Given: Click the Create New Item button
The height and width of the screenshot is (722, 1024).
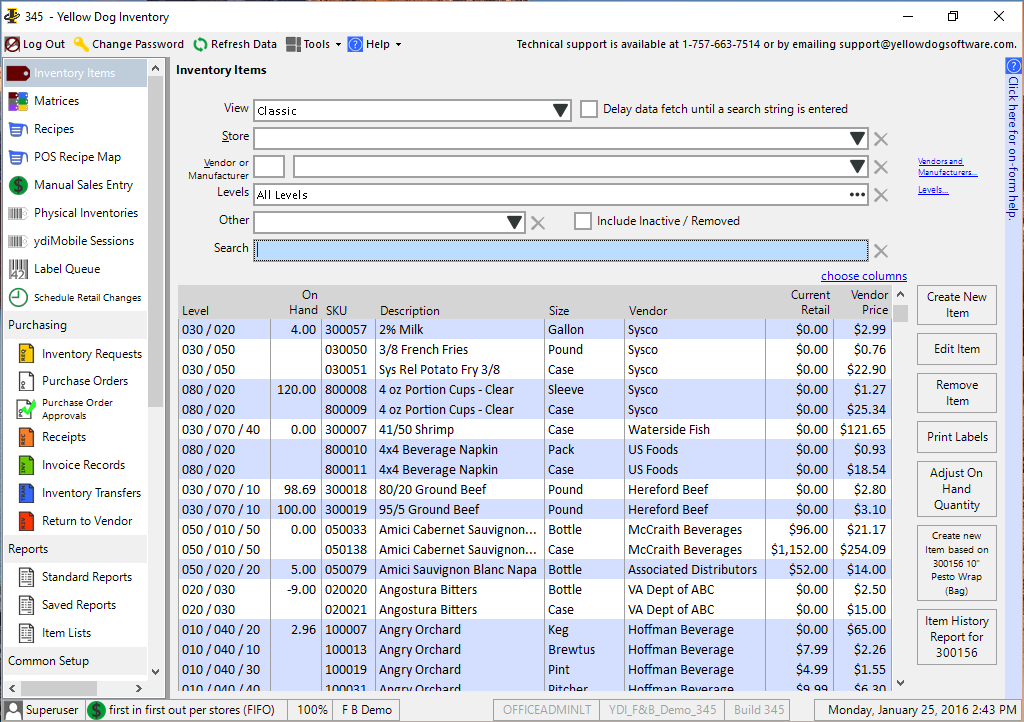Looking at the screenshot, I should pos(956,305).
